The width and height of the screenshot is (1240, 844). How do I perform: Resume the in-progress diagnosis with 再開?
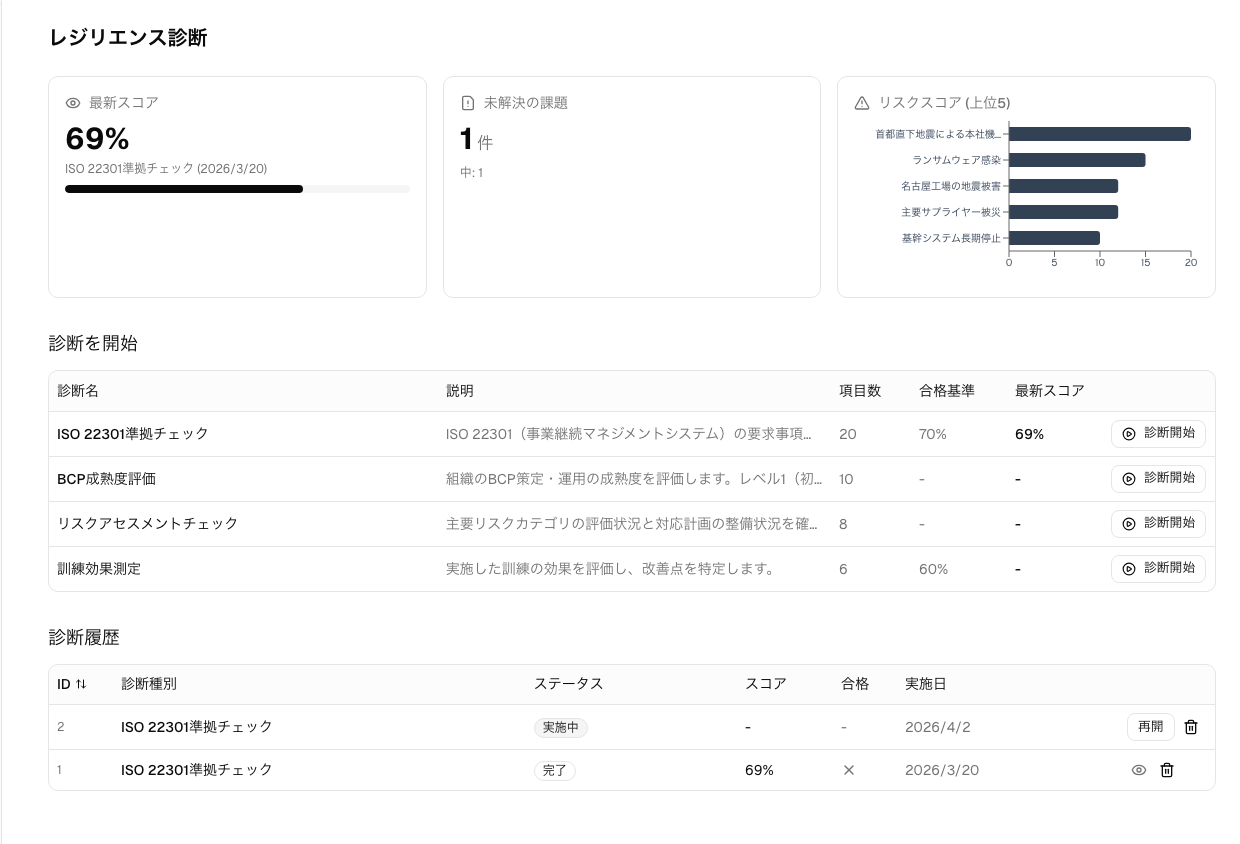click(x=1151, y=727)
